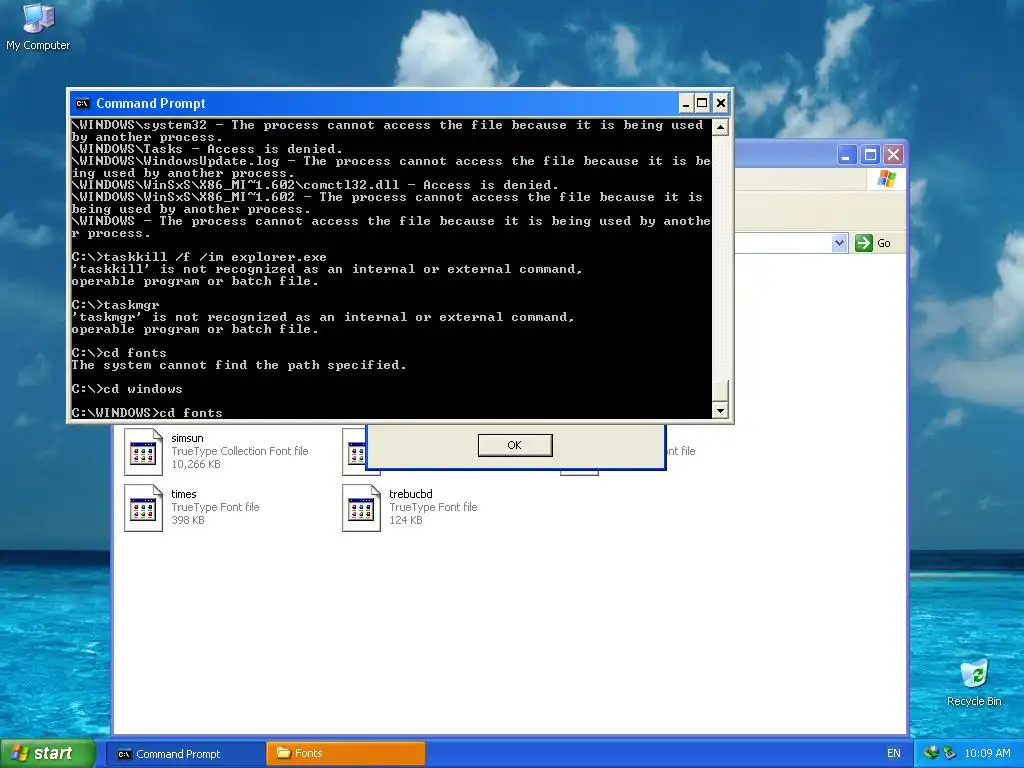This screenshot has height=768, width=1024.
Task: Click the 10,266 KB size text
Action: coord(196,464)
